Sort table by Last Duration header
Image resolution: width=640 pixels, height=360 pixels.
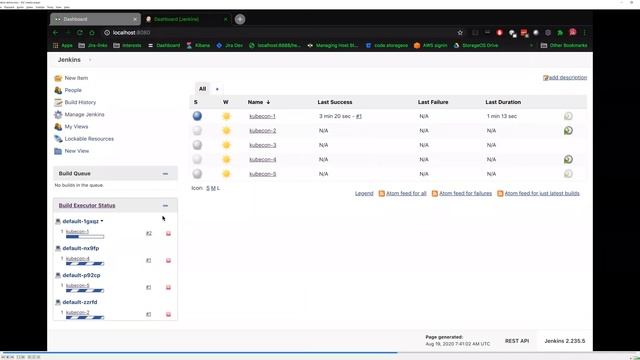(x=503, y=102)
